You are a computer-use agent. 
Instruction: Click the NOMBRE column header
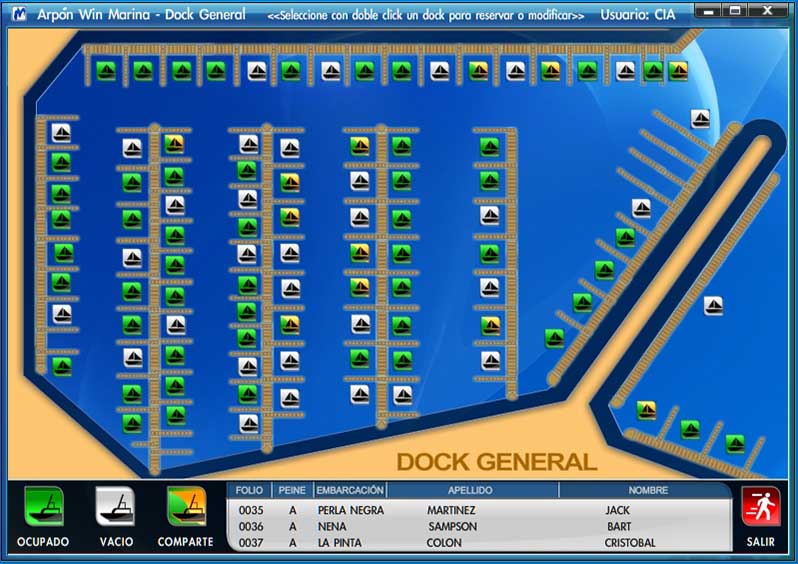648,490
